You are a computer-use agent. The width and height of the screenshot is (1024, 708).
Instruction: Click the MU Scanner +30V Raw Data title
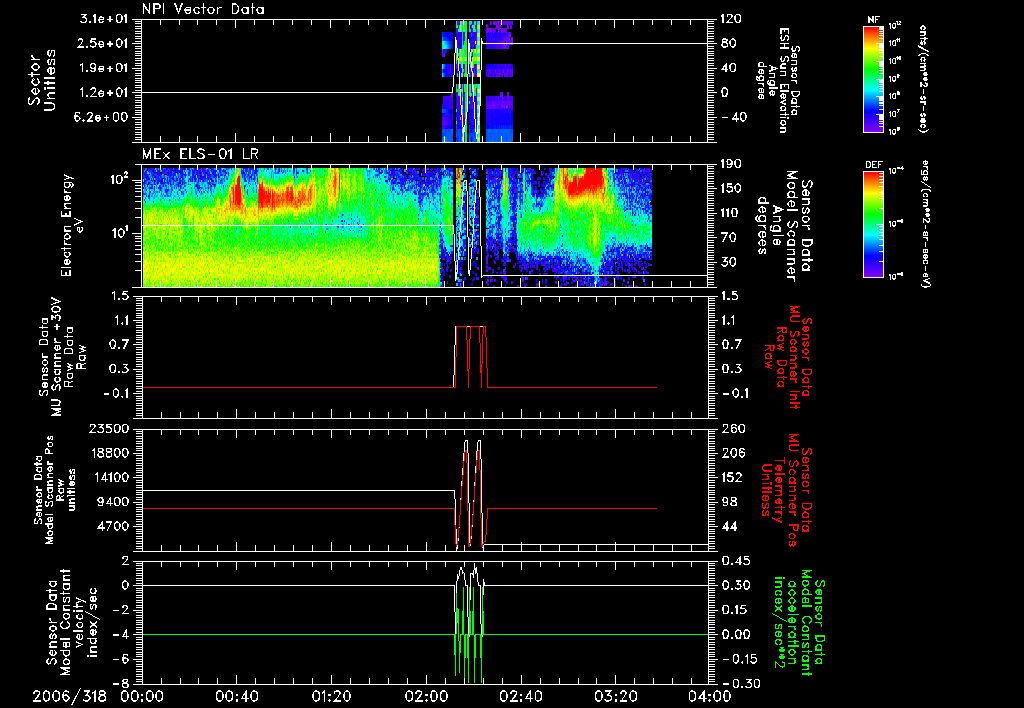coord(63,357)
